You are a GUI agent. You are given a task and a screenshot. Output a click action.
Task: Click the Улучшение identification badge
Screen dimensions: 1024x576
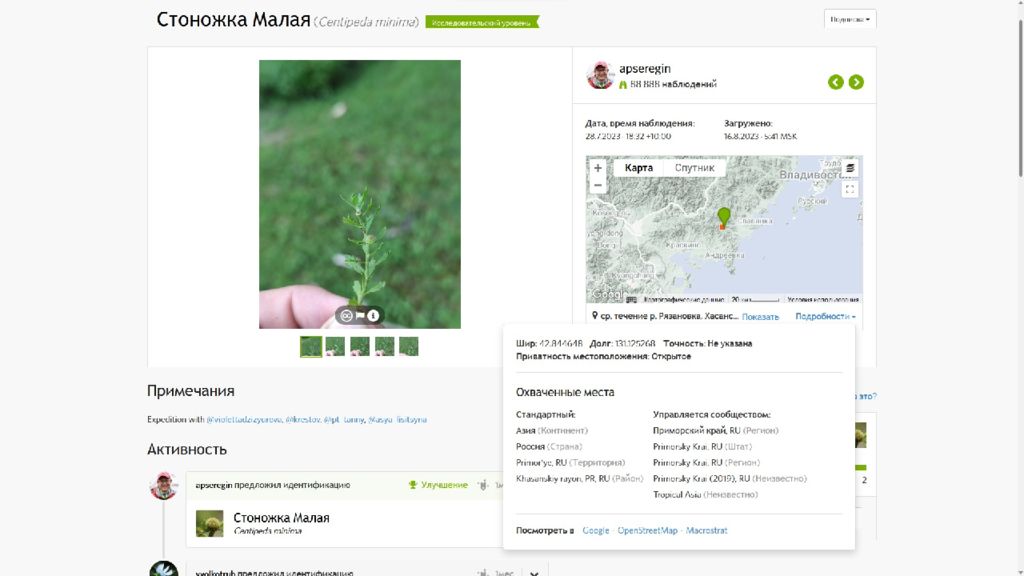(438, 485)
